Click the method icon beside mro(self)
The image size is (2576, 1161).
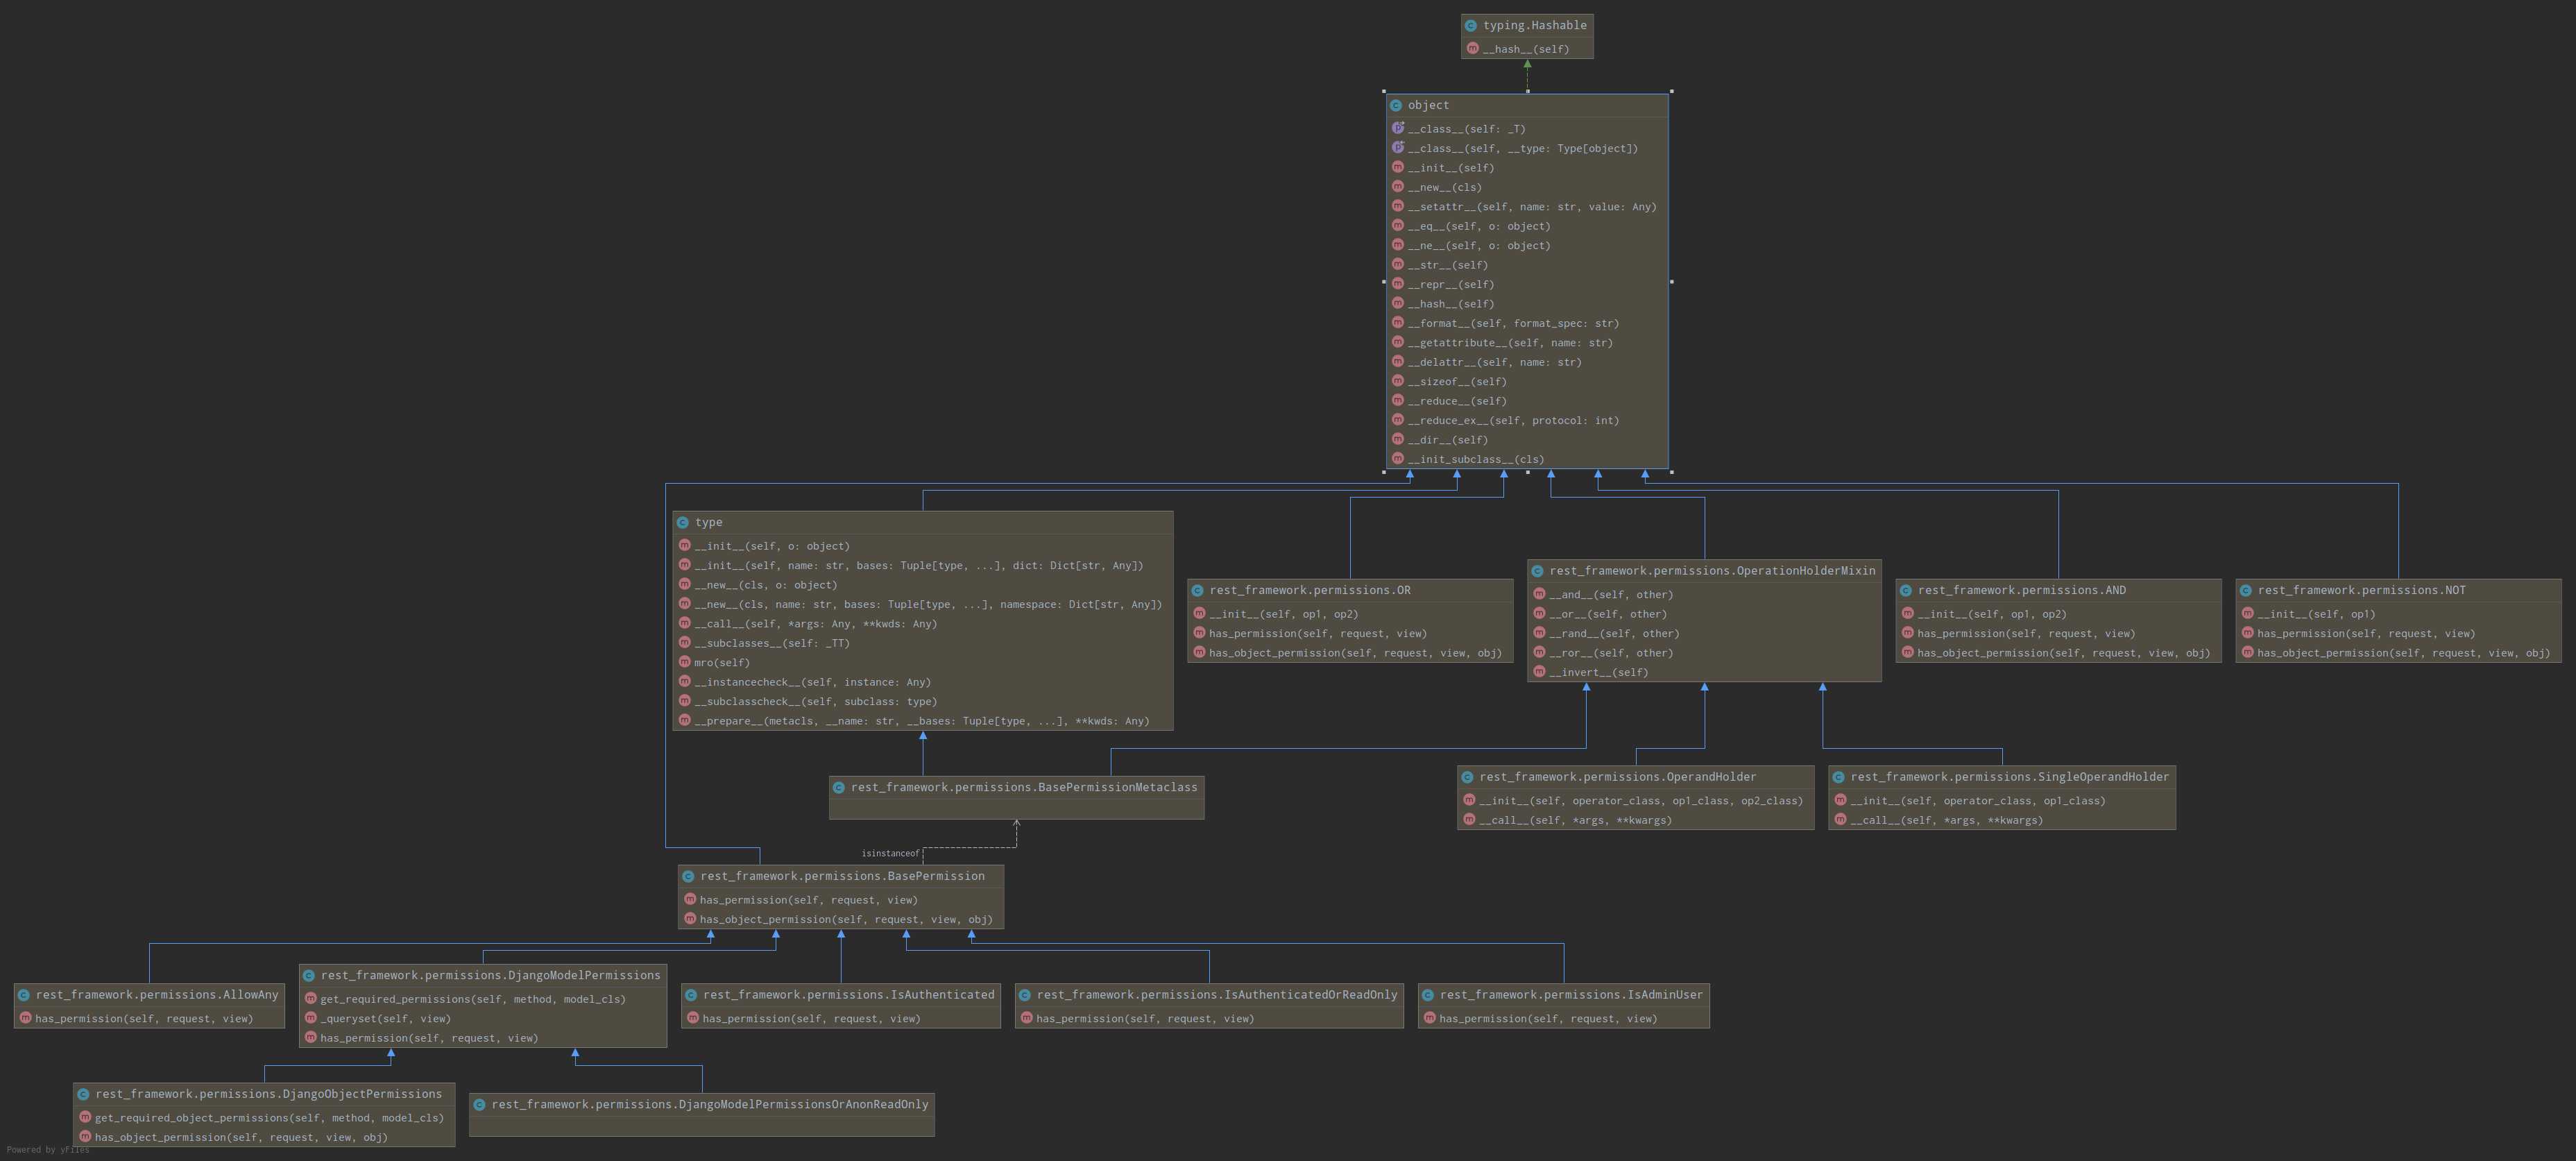pyautogui.click(x=685, y=662)
